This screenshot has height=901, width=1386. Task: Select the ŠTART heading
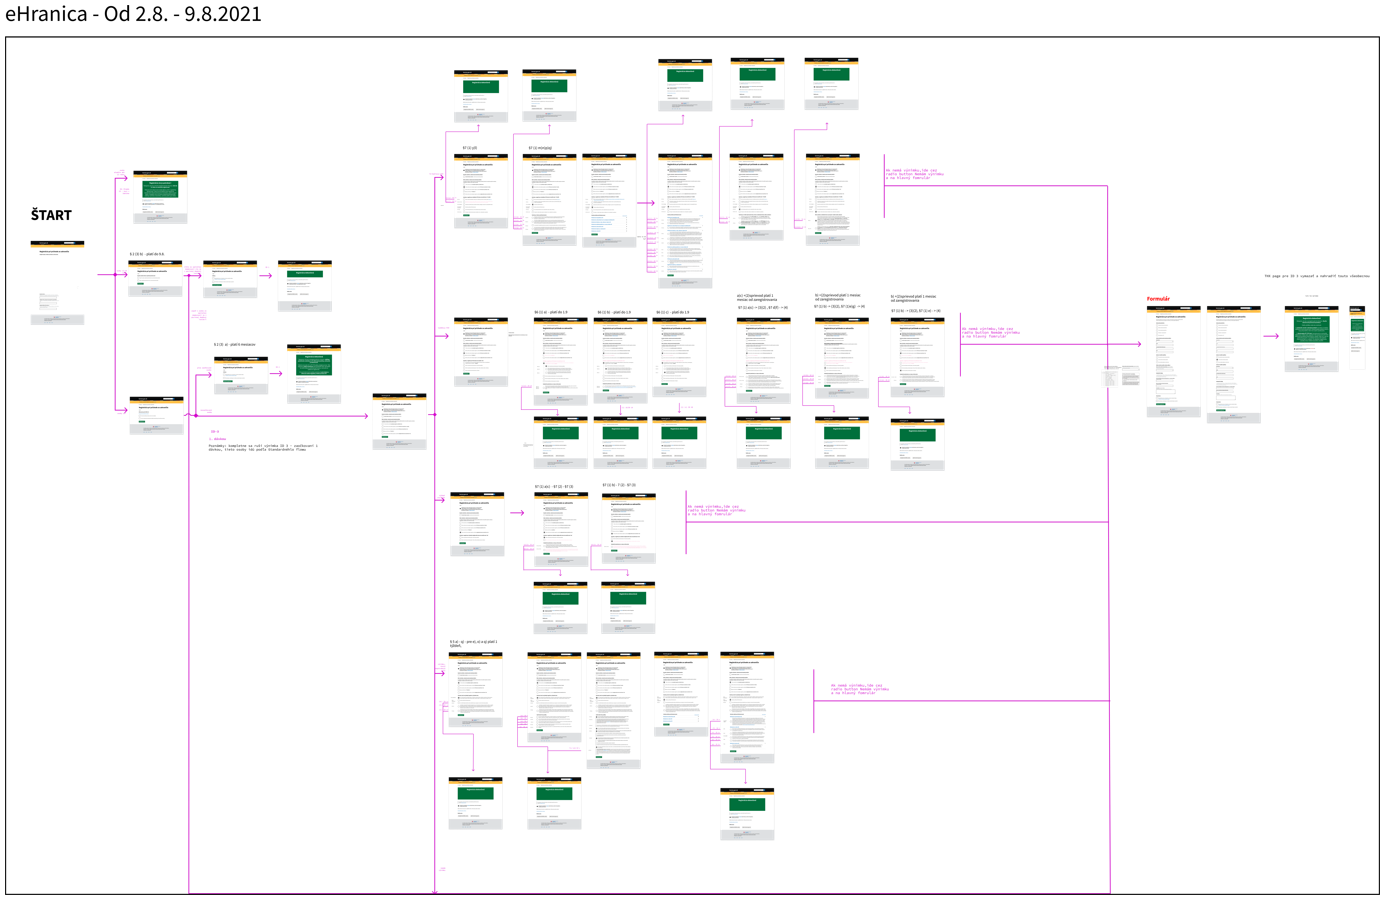(51, 215)
